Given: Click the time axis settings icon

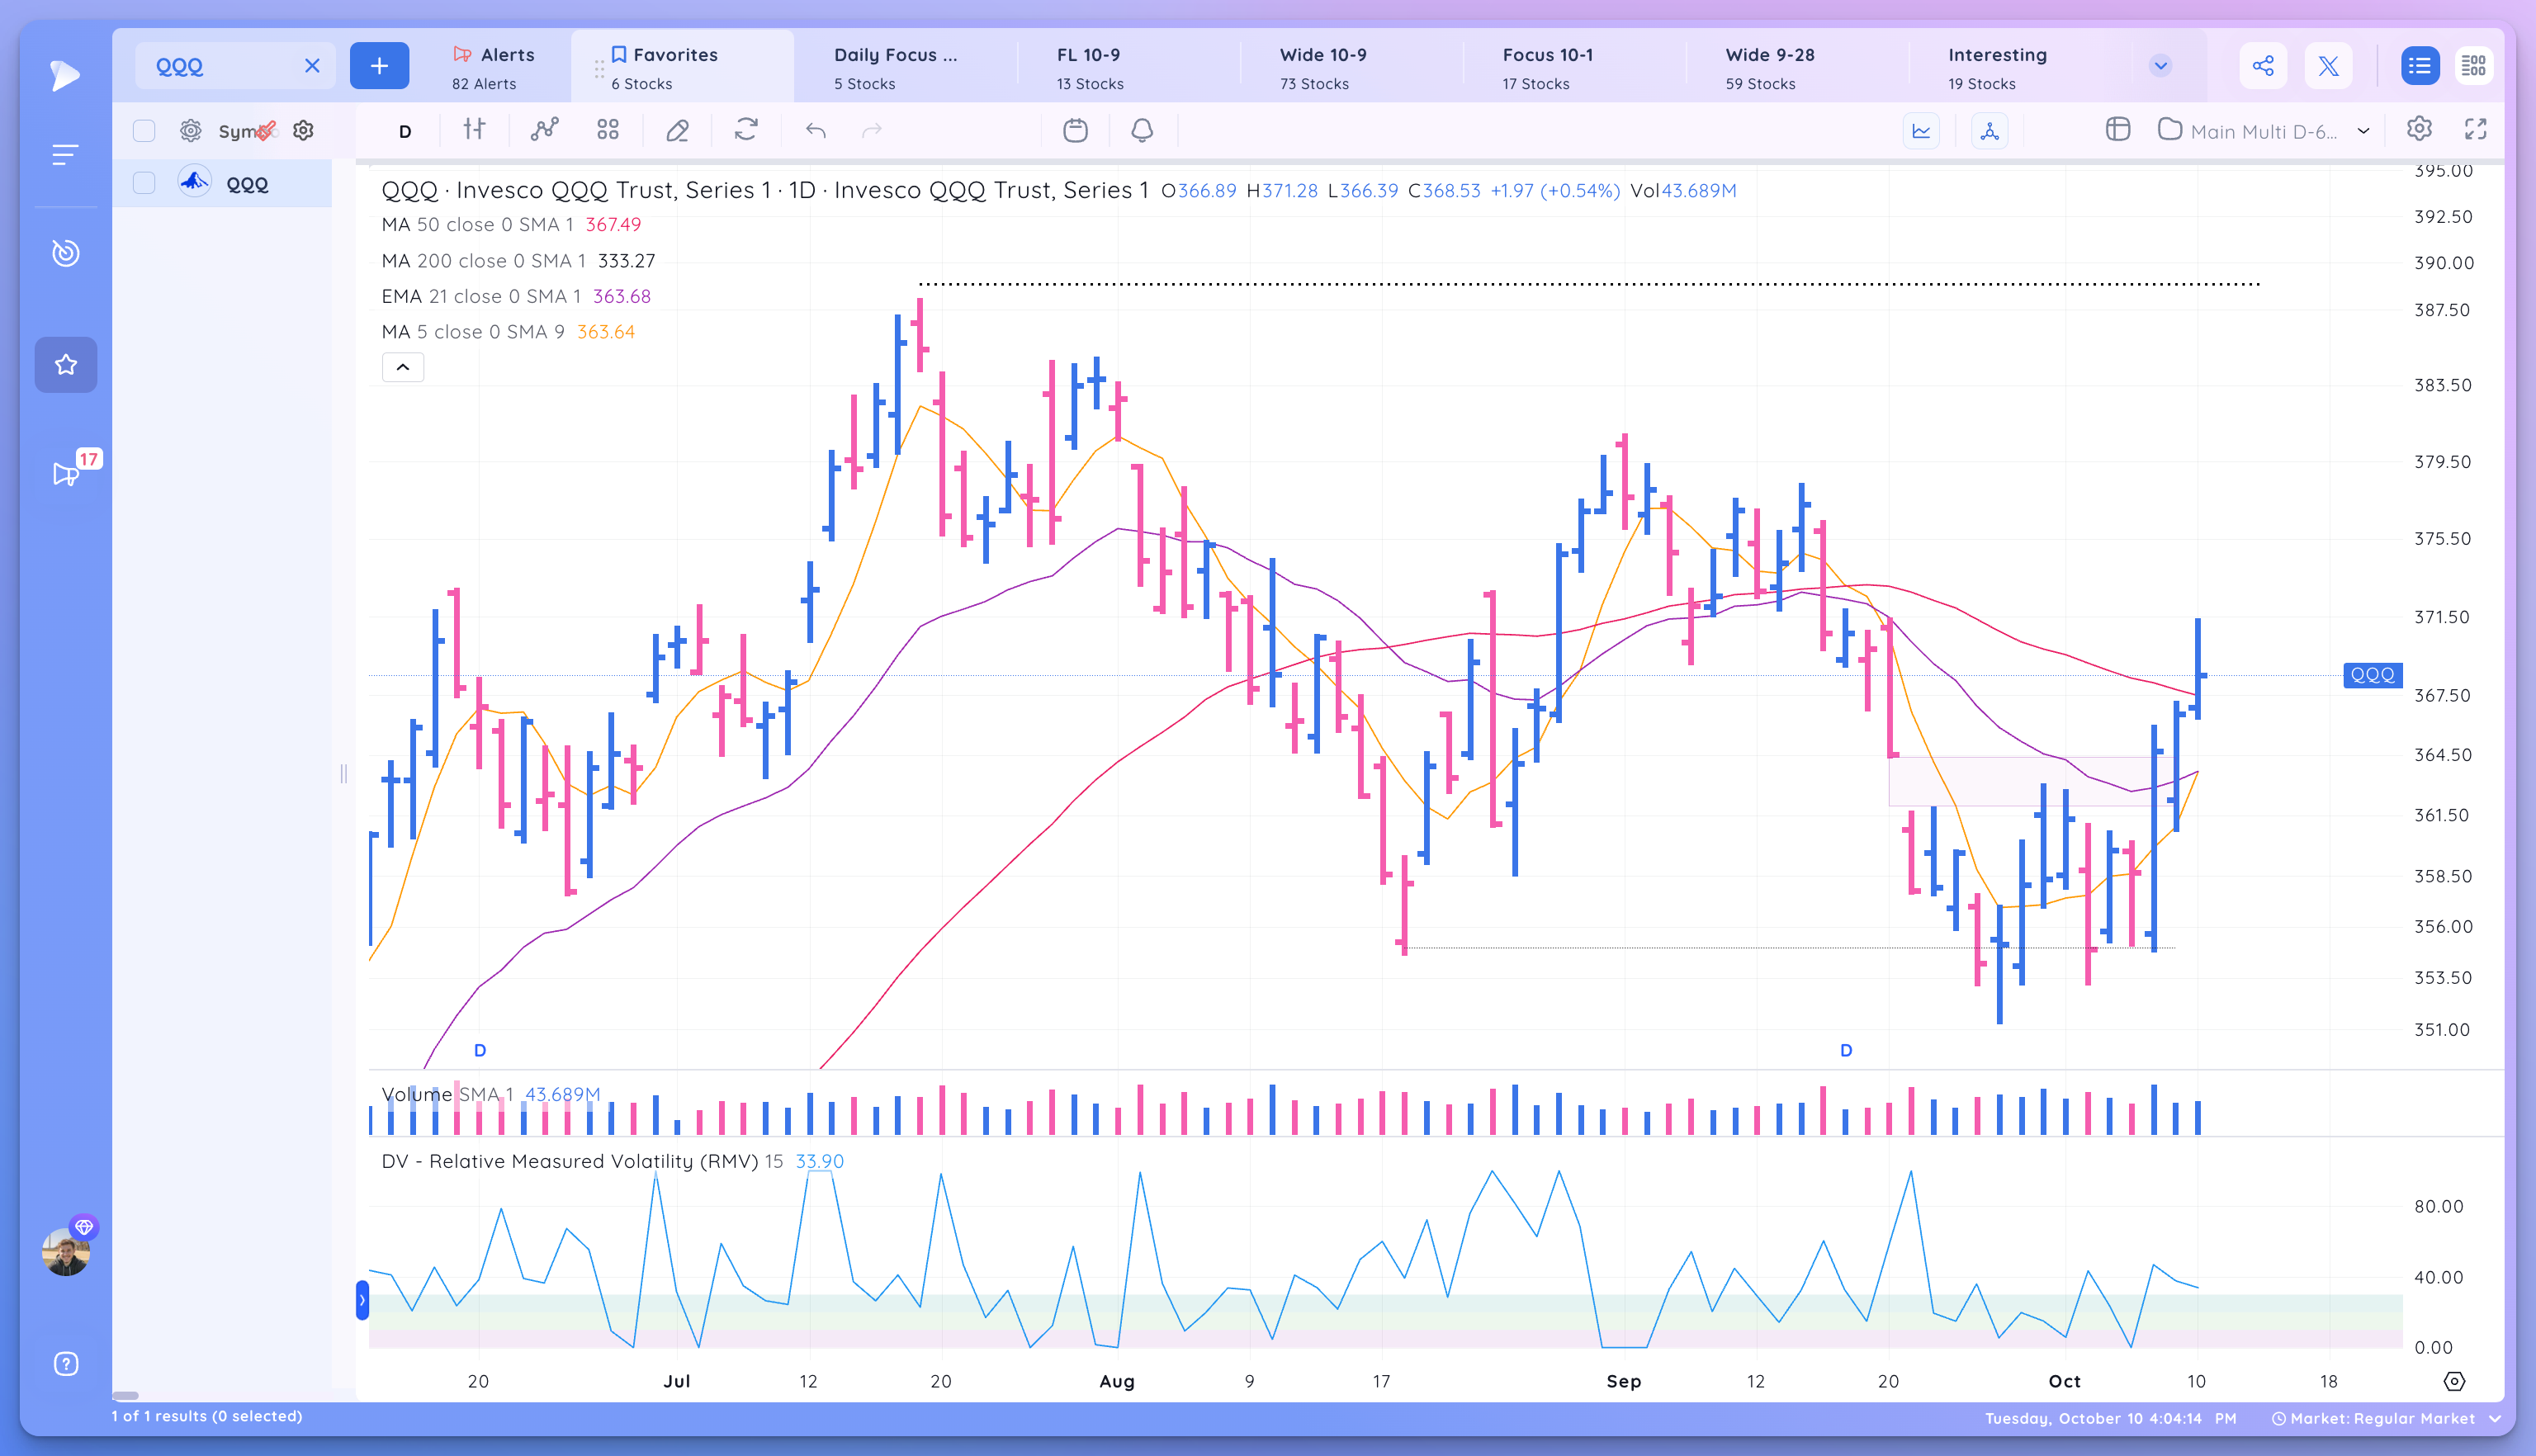Looking at the screenshot, I should [2454, 1381].
